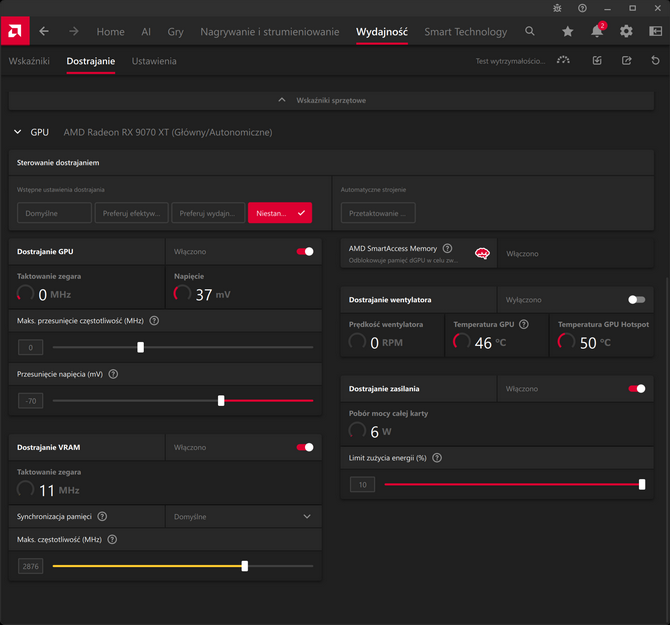Show help for Maks. przesunięcie częstotliwość
670x625 pixels.
(x=154, y=320)
